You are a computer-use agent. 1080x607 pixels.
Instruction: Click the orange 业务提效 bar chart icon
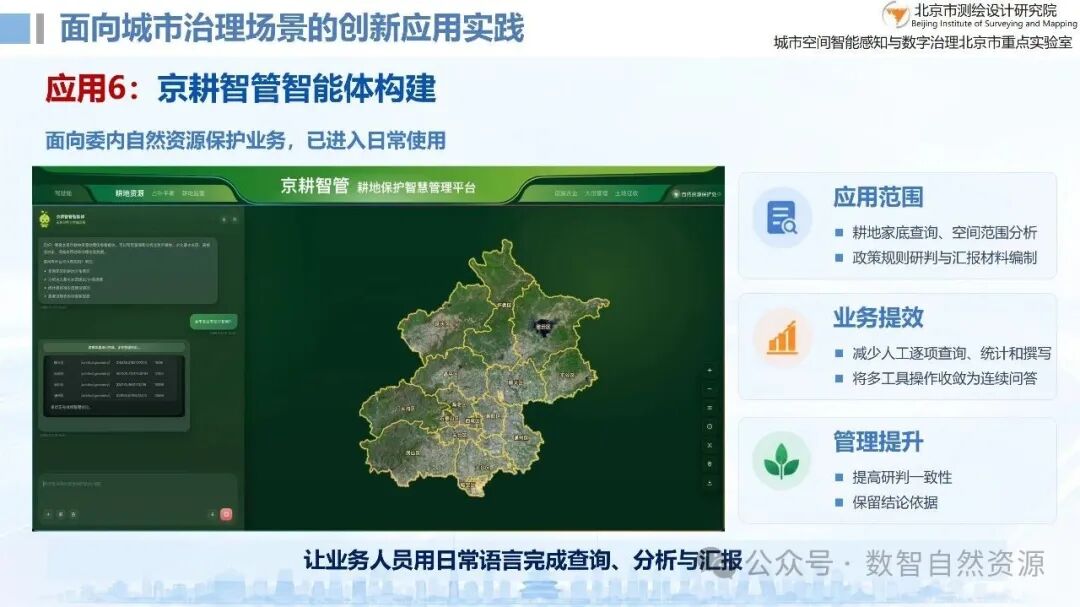[x=782, y=339]
